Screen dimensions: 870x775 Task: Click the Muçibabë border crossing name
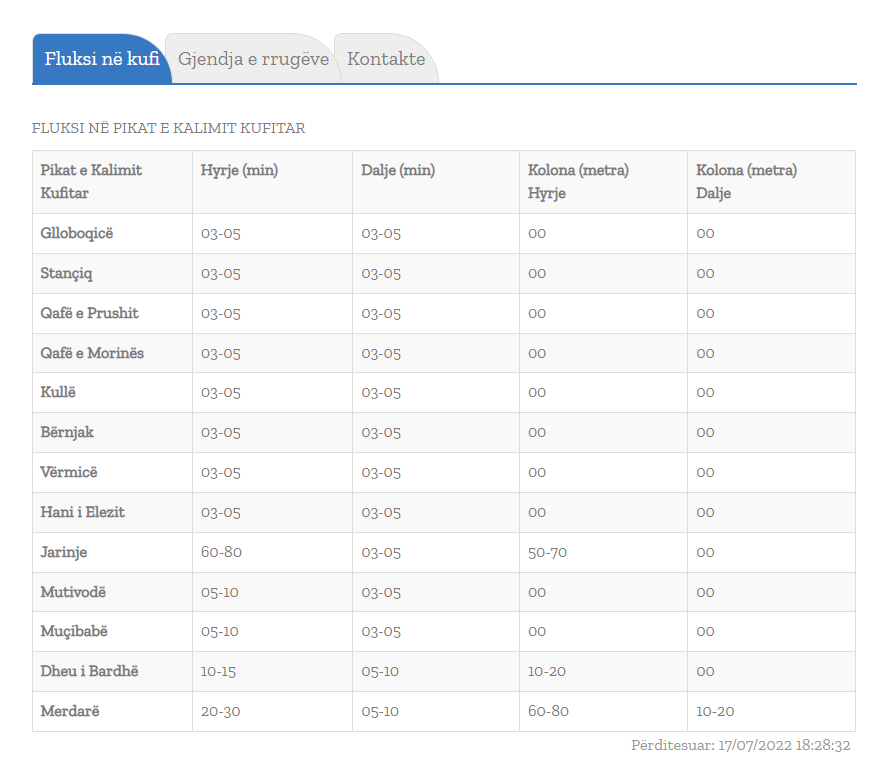point(74,631)
